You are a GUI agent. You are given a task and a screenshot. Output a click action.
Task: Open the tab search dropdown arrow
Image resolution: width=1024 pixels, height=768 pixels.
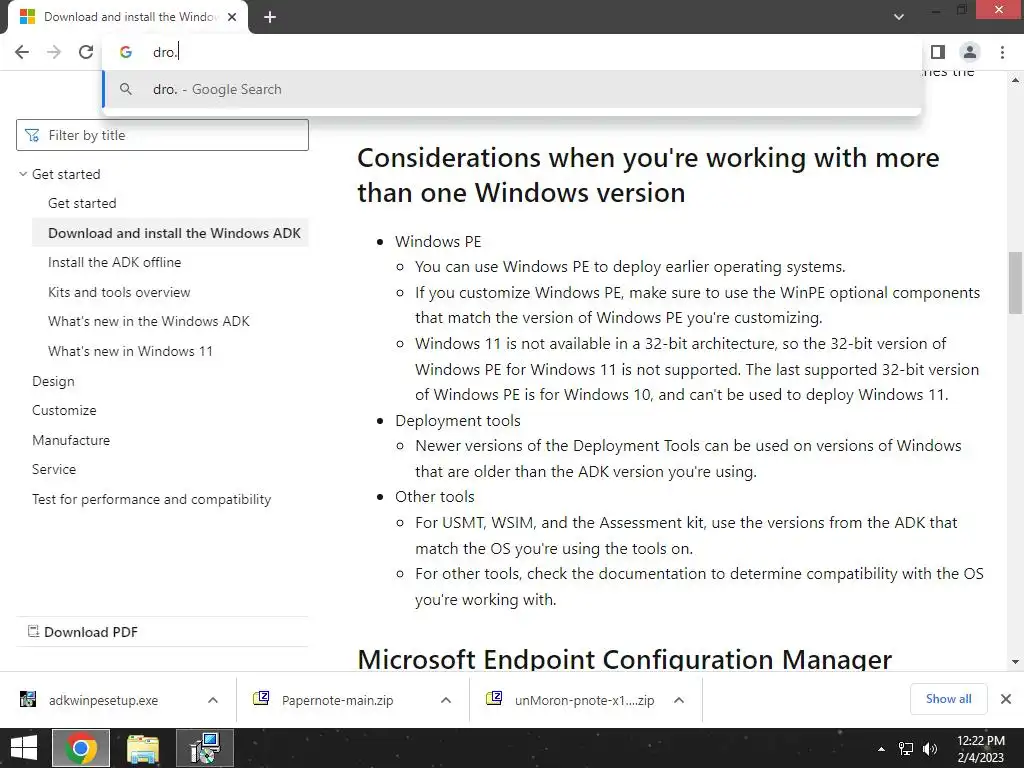click(x=899, y=17)
